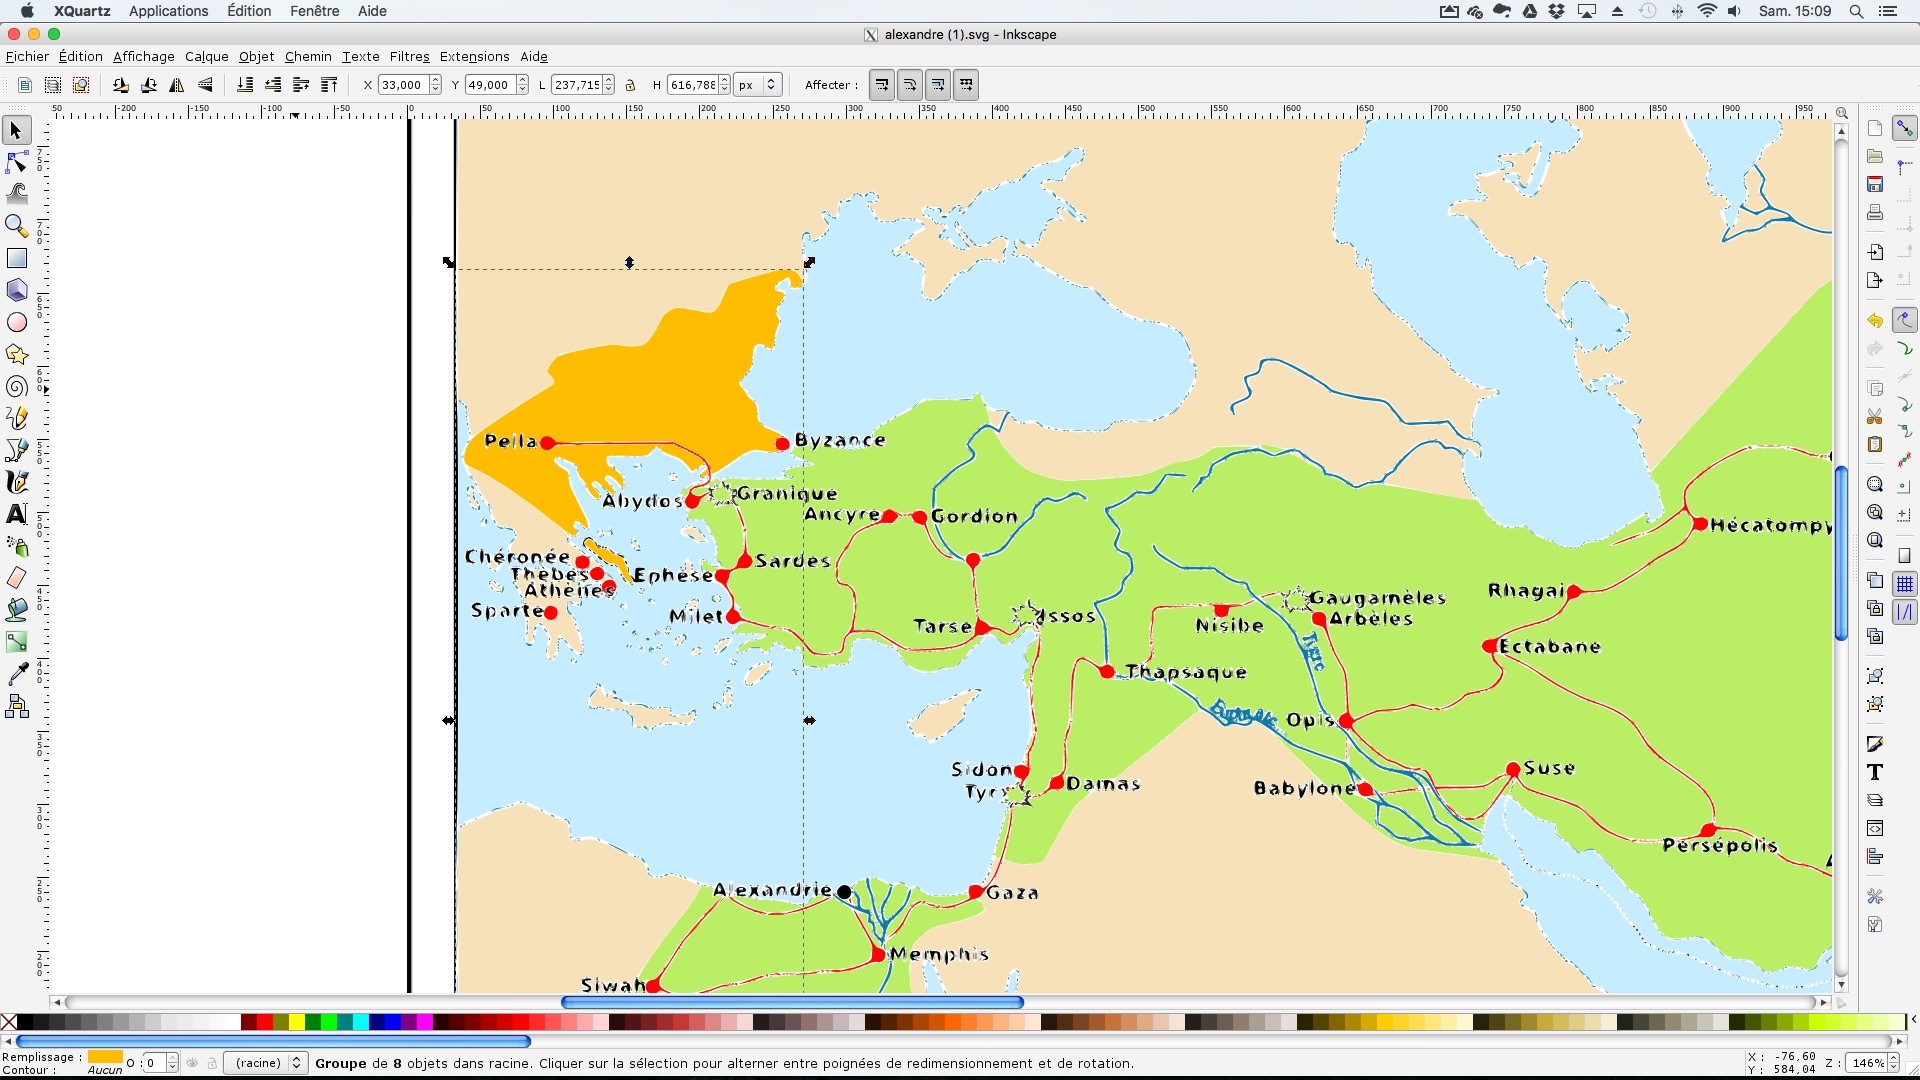This screenshot has width=1920, height=1080.
Task: Select the Text tool in toolbox
Action: pyautogui.click(x=17, y=514)
